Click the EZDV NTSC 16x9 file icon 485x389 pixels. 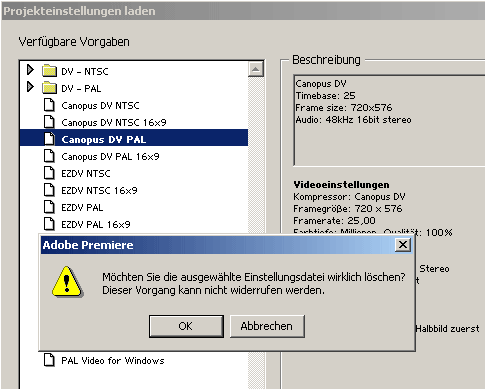[x=49, y=190]
